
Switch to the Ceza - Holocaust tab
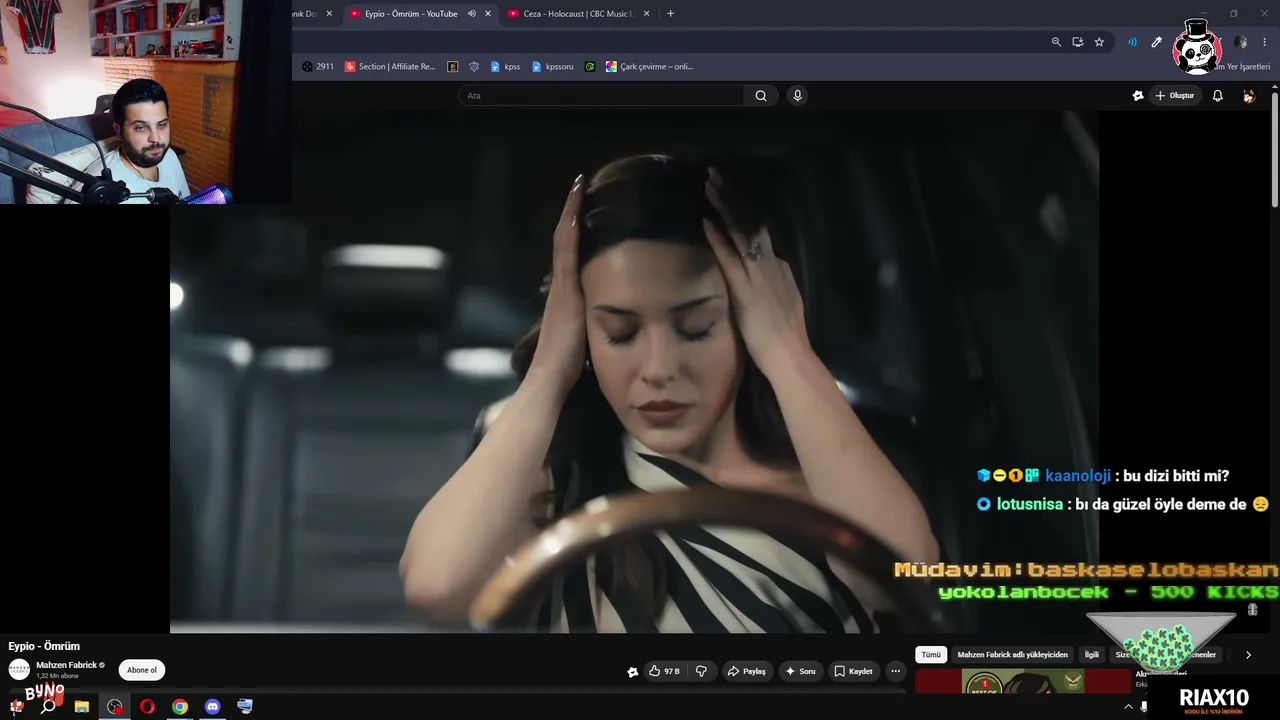(579, 14)
